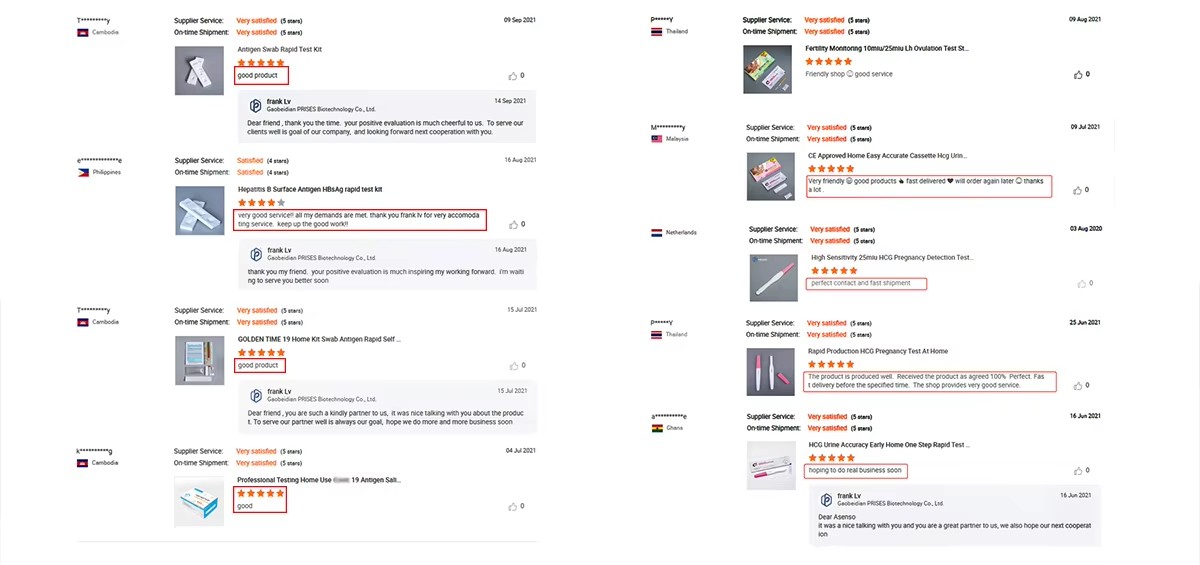Like the Rapid Production HCG Pregnancy Test review
This screenshot has width=1200, height=565.
(x=1078, y=386)
